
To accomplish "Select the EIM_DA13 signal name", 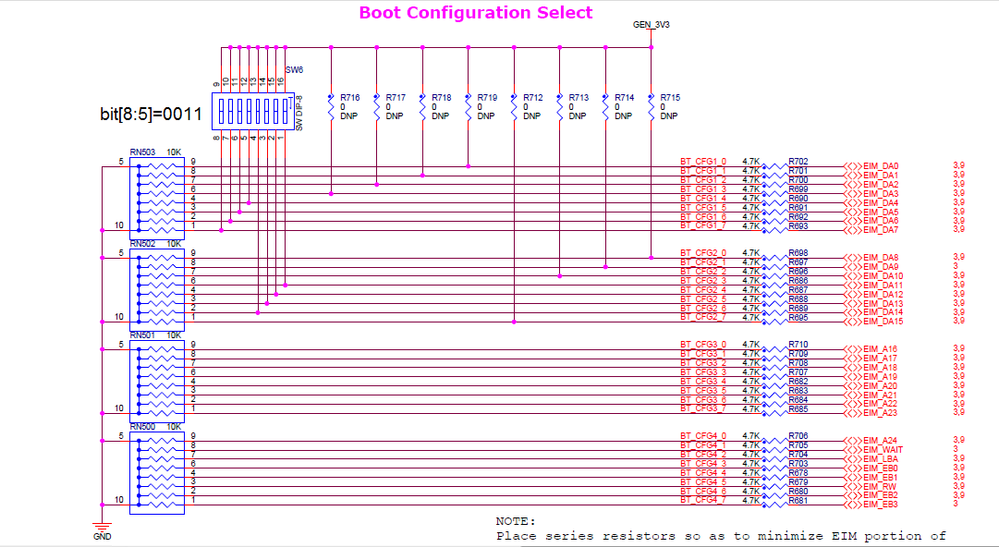I will point(883,304).
